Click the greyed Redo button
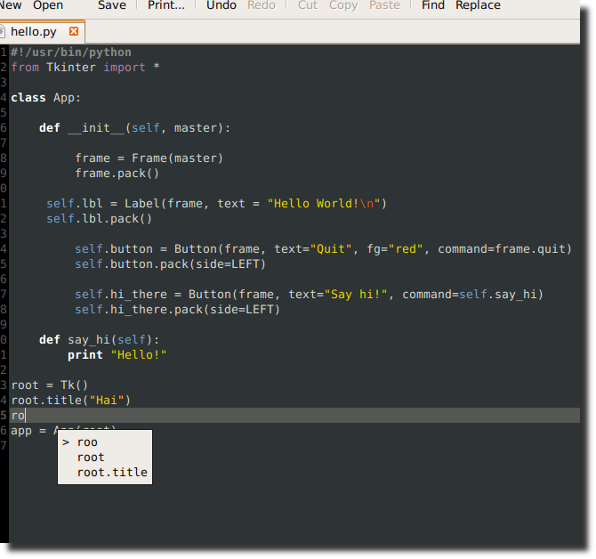 [x=261, y=5]
